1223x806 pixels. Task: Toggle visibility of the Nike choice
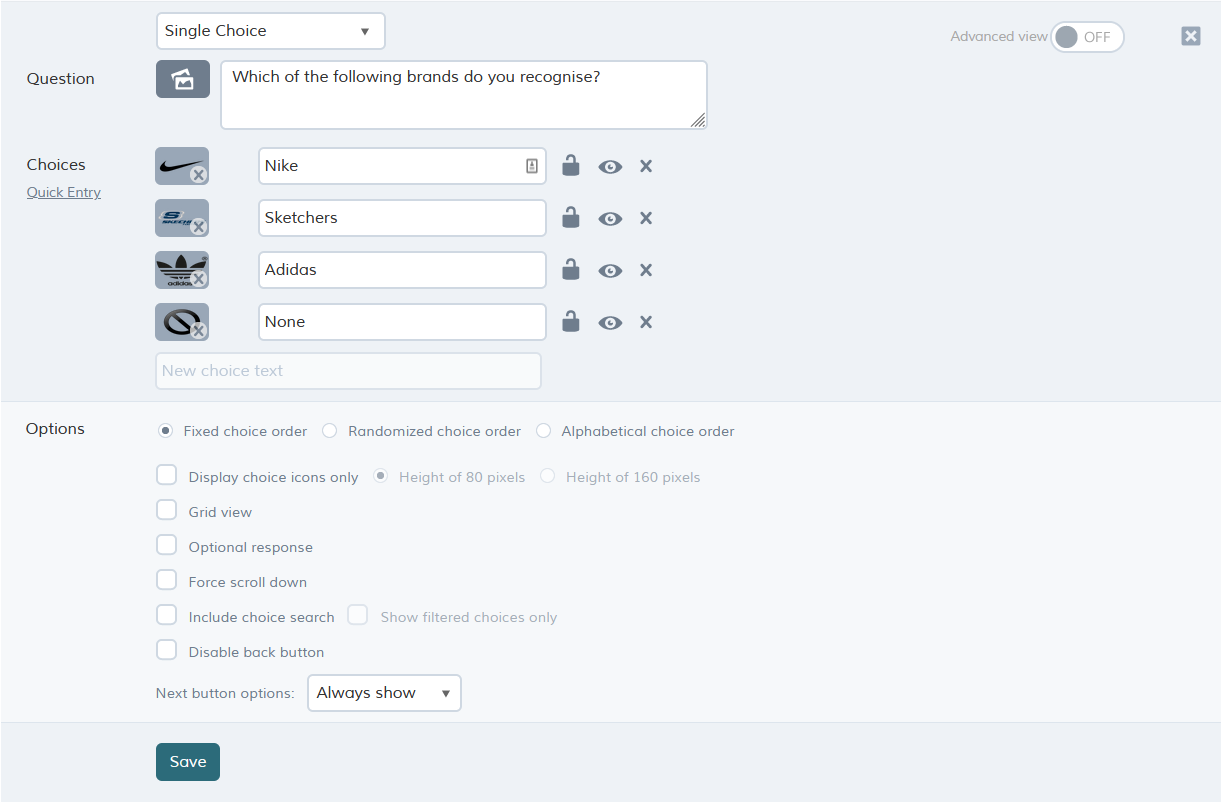[610, 167]
